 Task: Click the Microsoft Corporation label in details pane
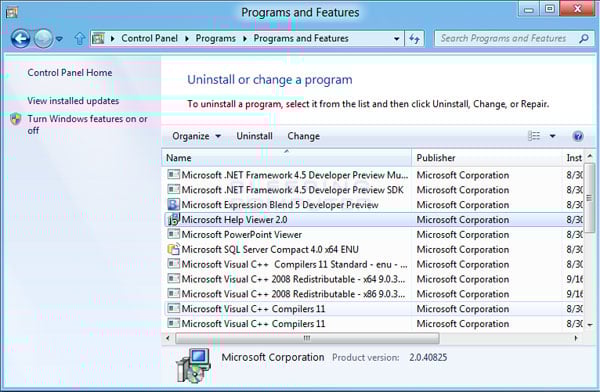click(273, 357)
